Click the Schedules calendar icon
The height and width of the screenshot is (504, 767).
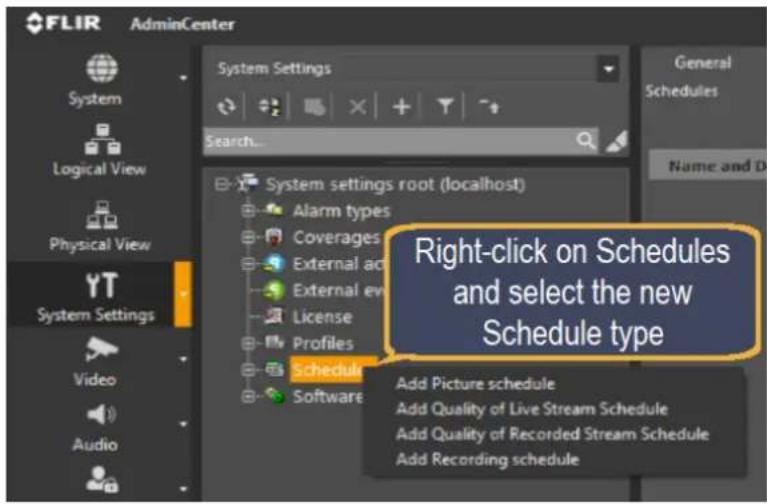(x=274, y=369)
